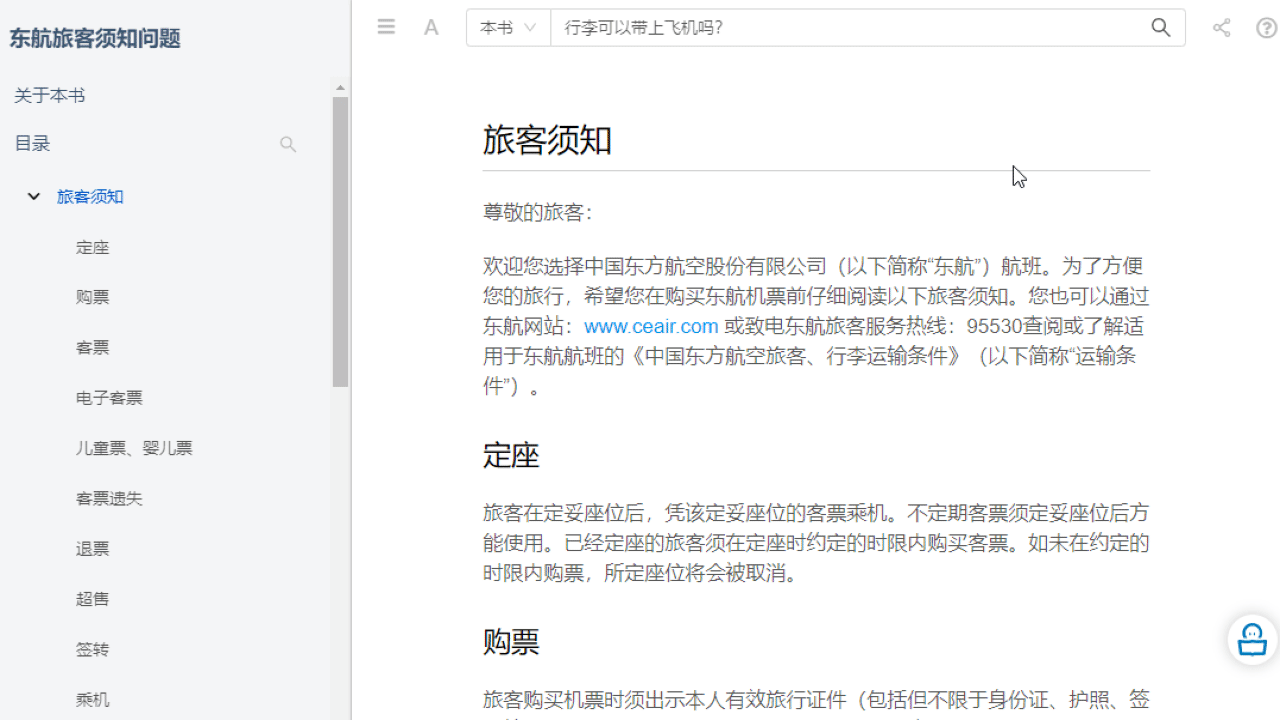Click the 购票 heading in content
Viewport: 1280px width, 720px height.
point(511,641)
